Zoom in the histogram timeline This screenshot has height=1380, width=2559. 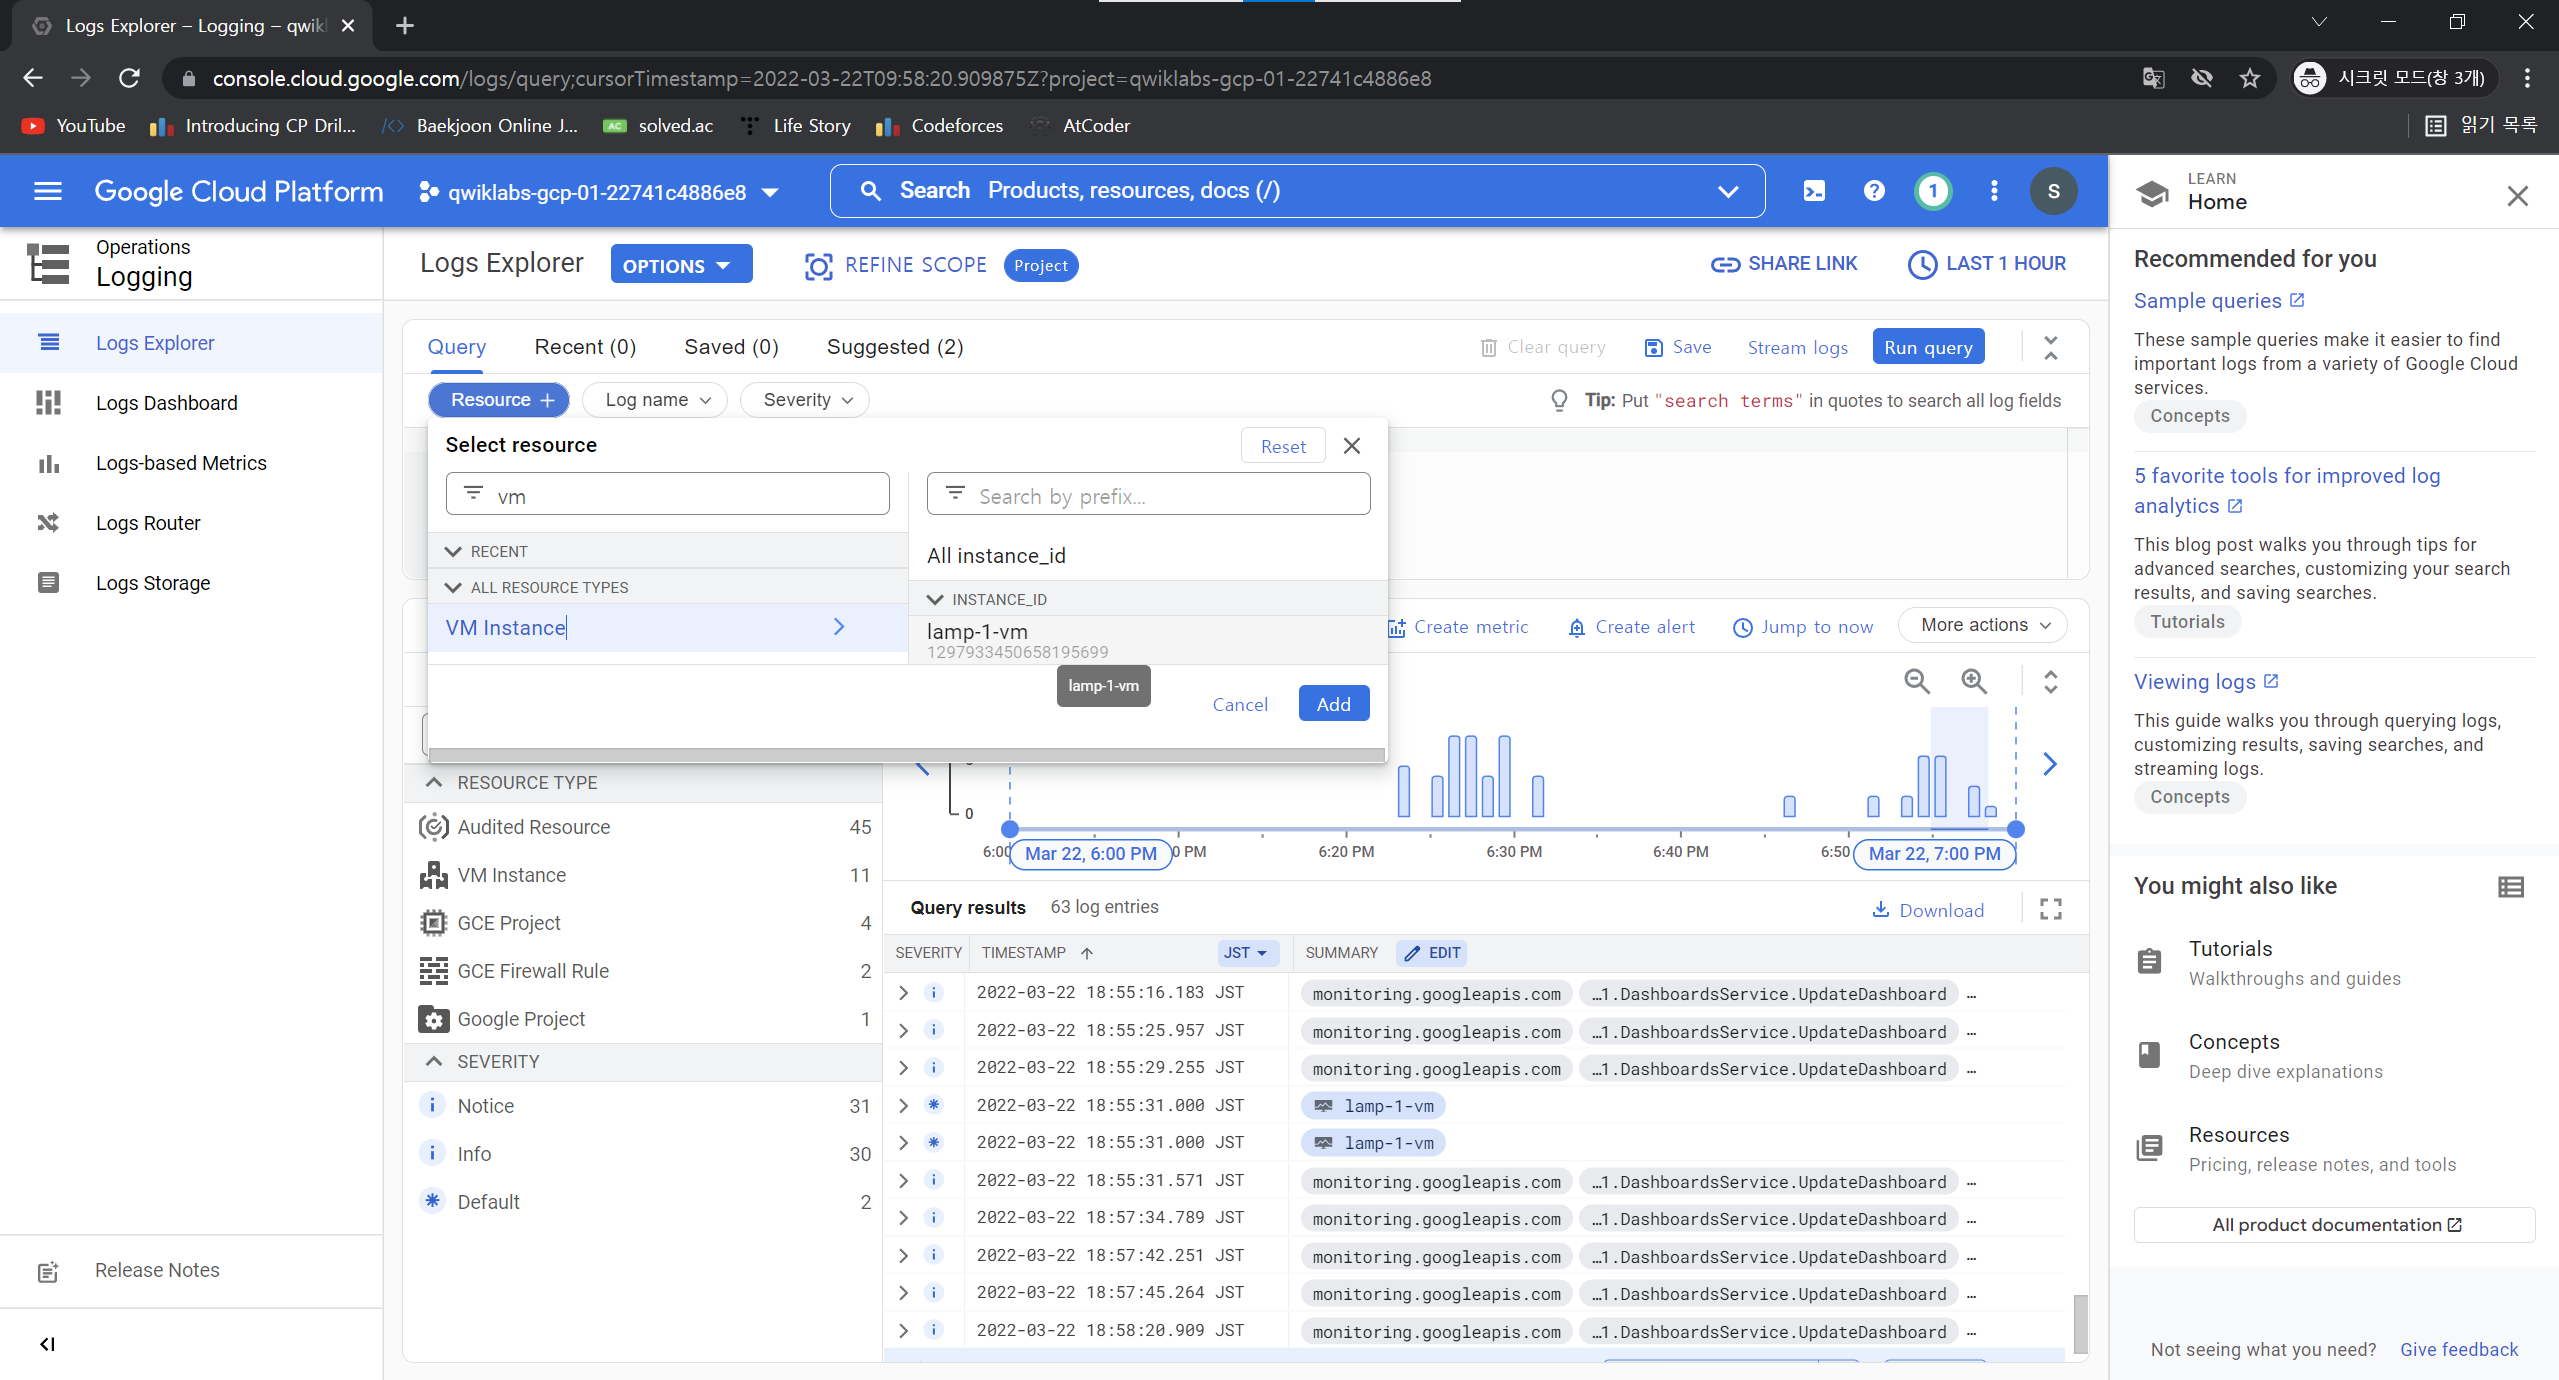point(1973,681)
